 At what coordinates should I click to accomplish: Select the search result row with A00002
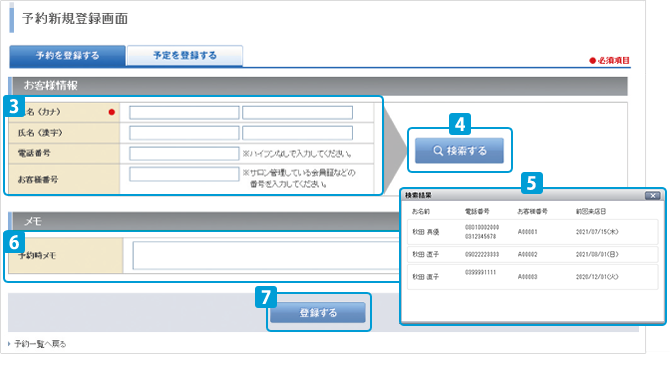532,254
